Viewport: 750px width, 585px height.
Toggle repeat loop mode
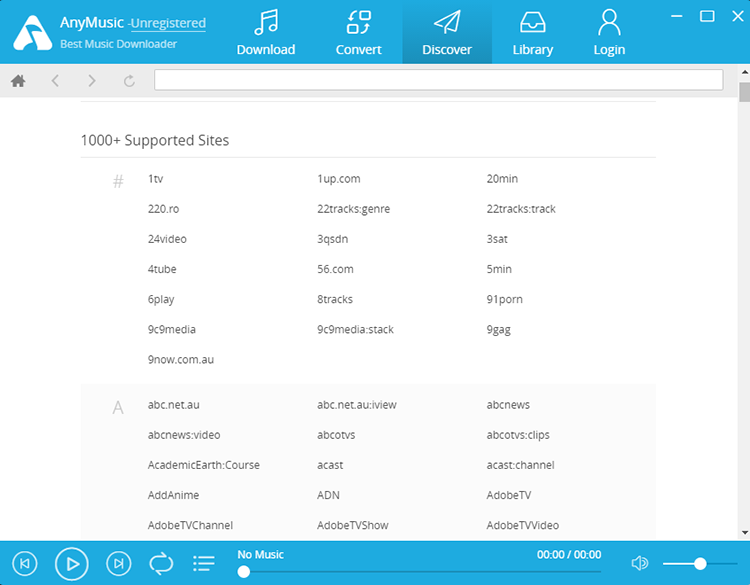[161, 563]
